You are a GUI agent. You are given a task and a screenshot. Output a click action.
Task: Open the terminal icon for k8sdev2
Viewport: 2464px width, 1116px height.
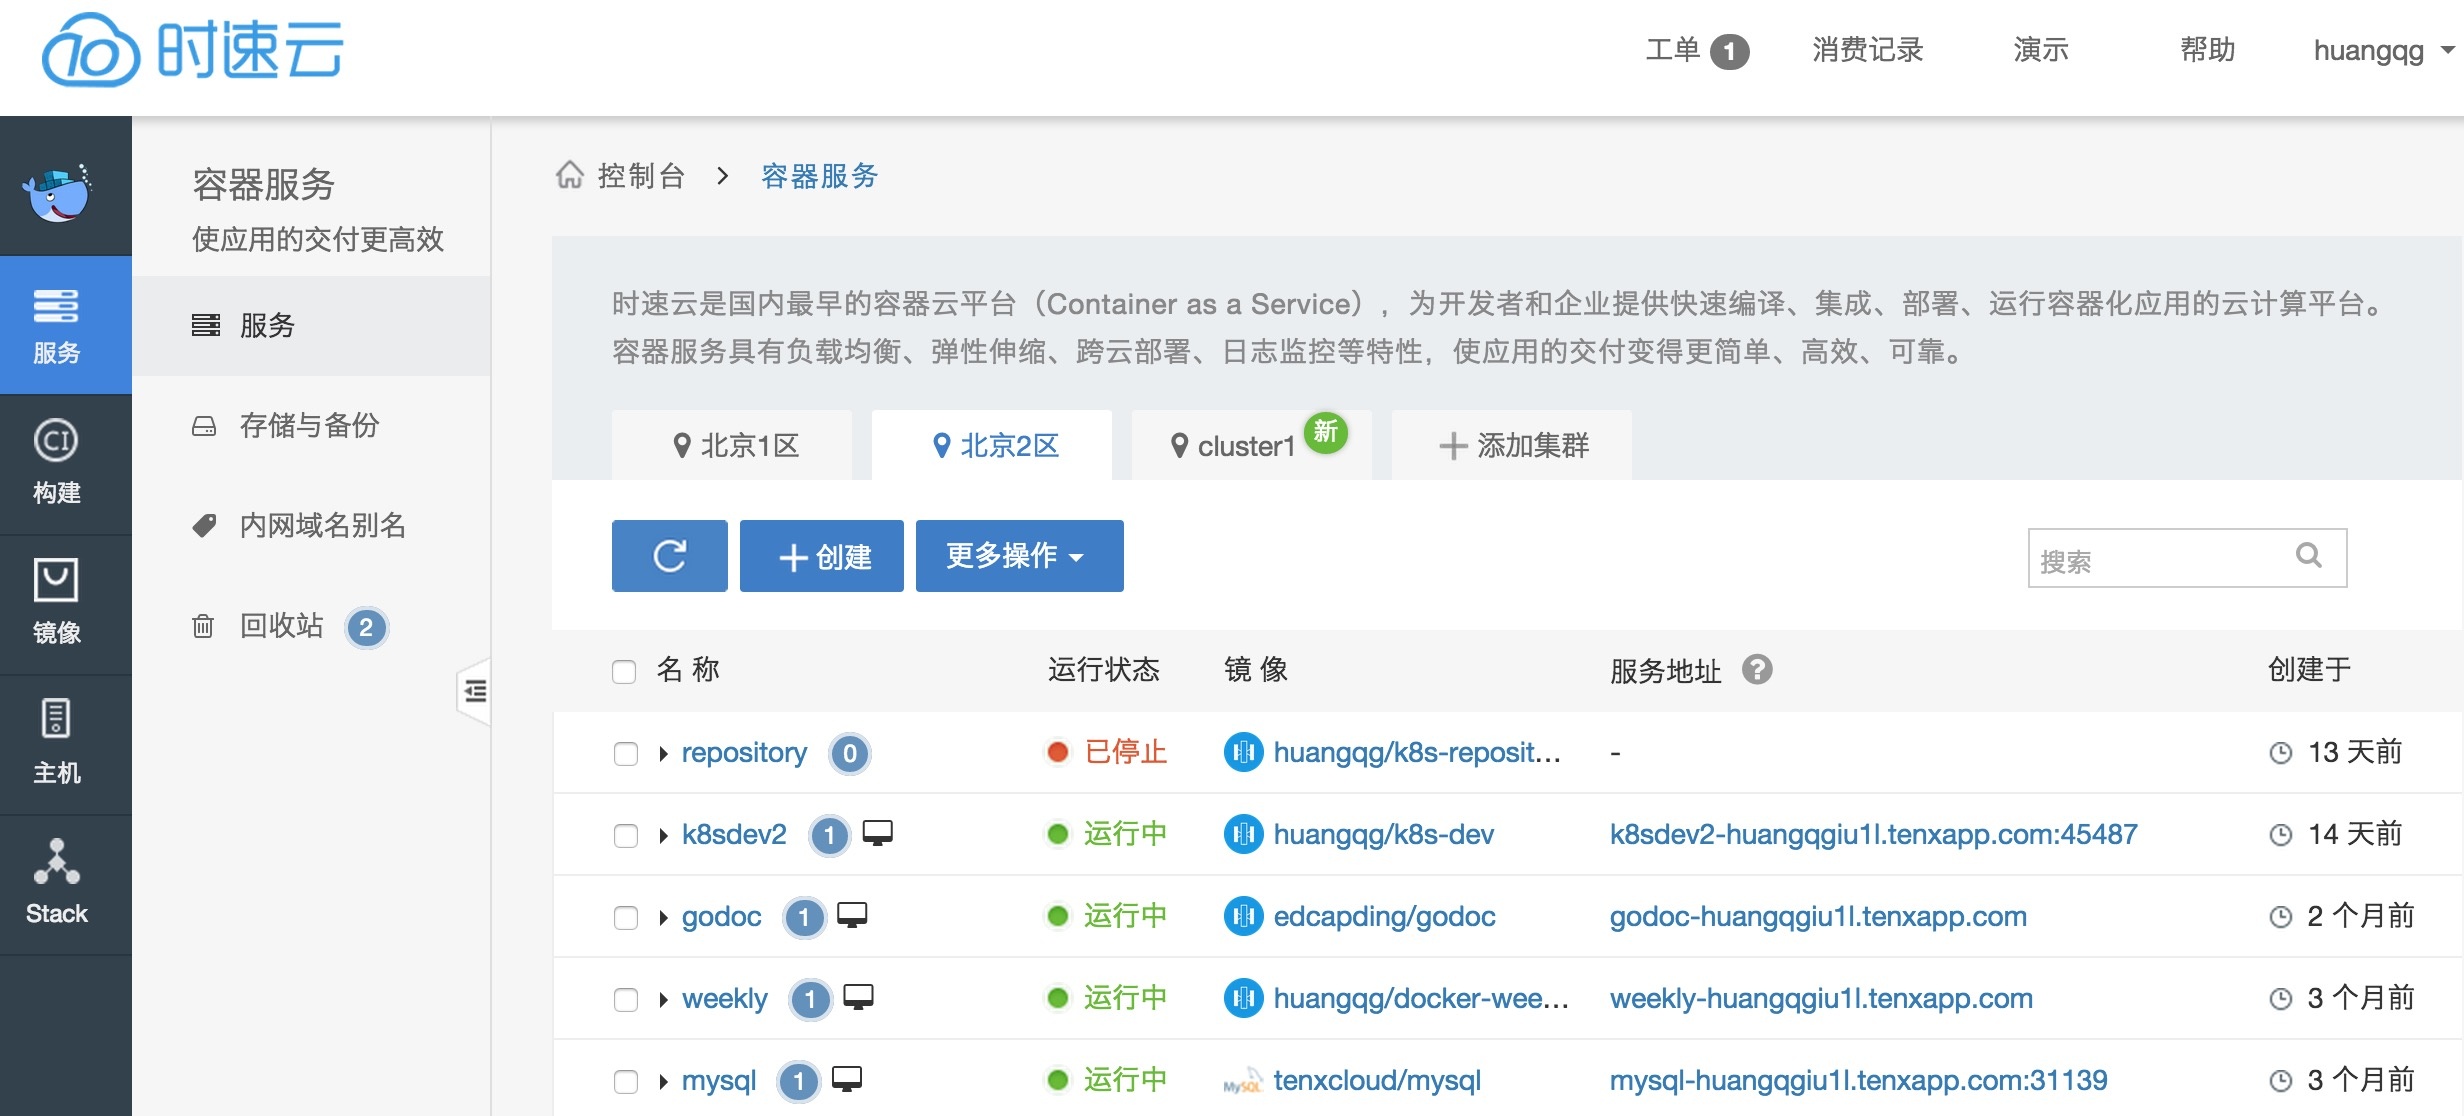click(878, 832)
